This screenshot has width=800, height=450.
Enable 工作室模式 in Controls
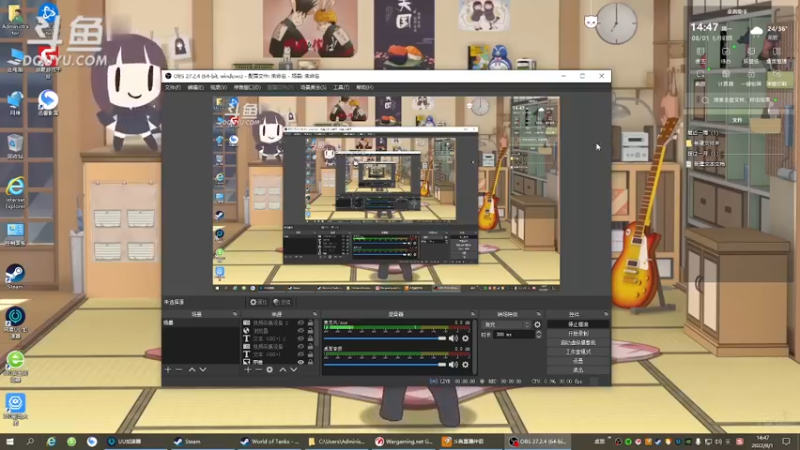(x=578, y=352)
